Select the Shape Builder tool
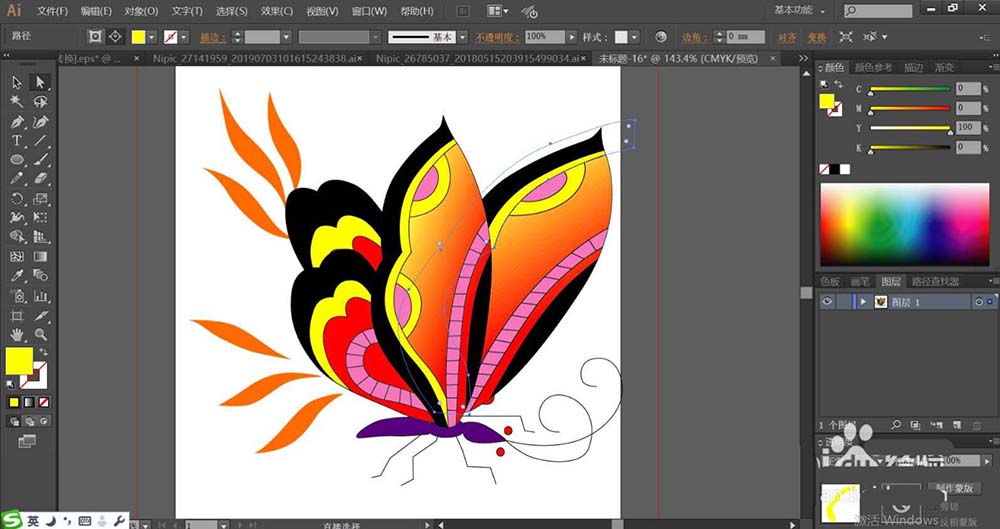Screen dimensions: 1000x529 click(17, 237)
